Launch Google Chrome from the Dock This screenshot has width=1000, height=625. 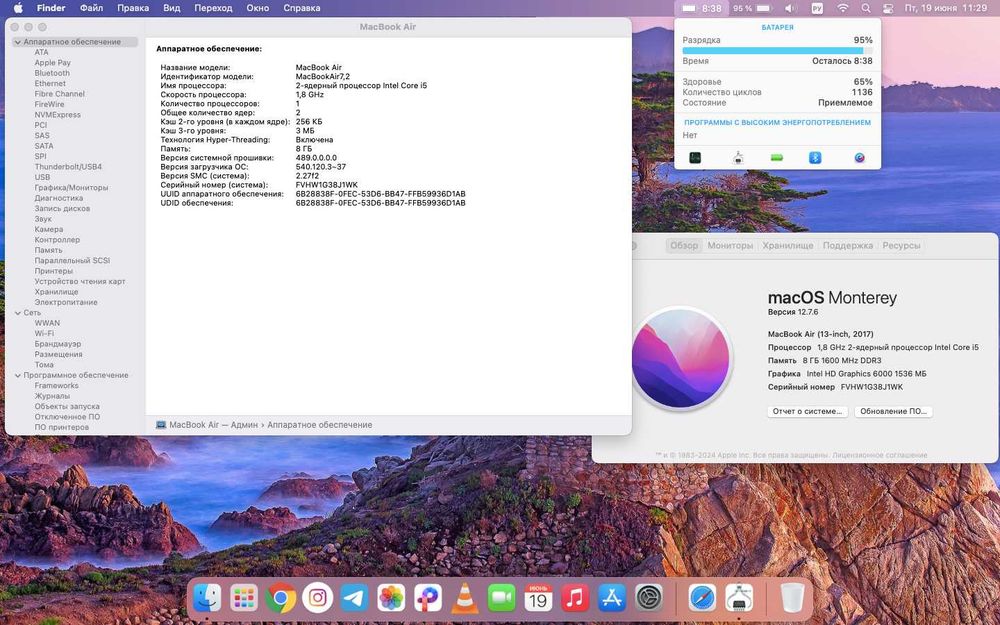point(281,598)
